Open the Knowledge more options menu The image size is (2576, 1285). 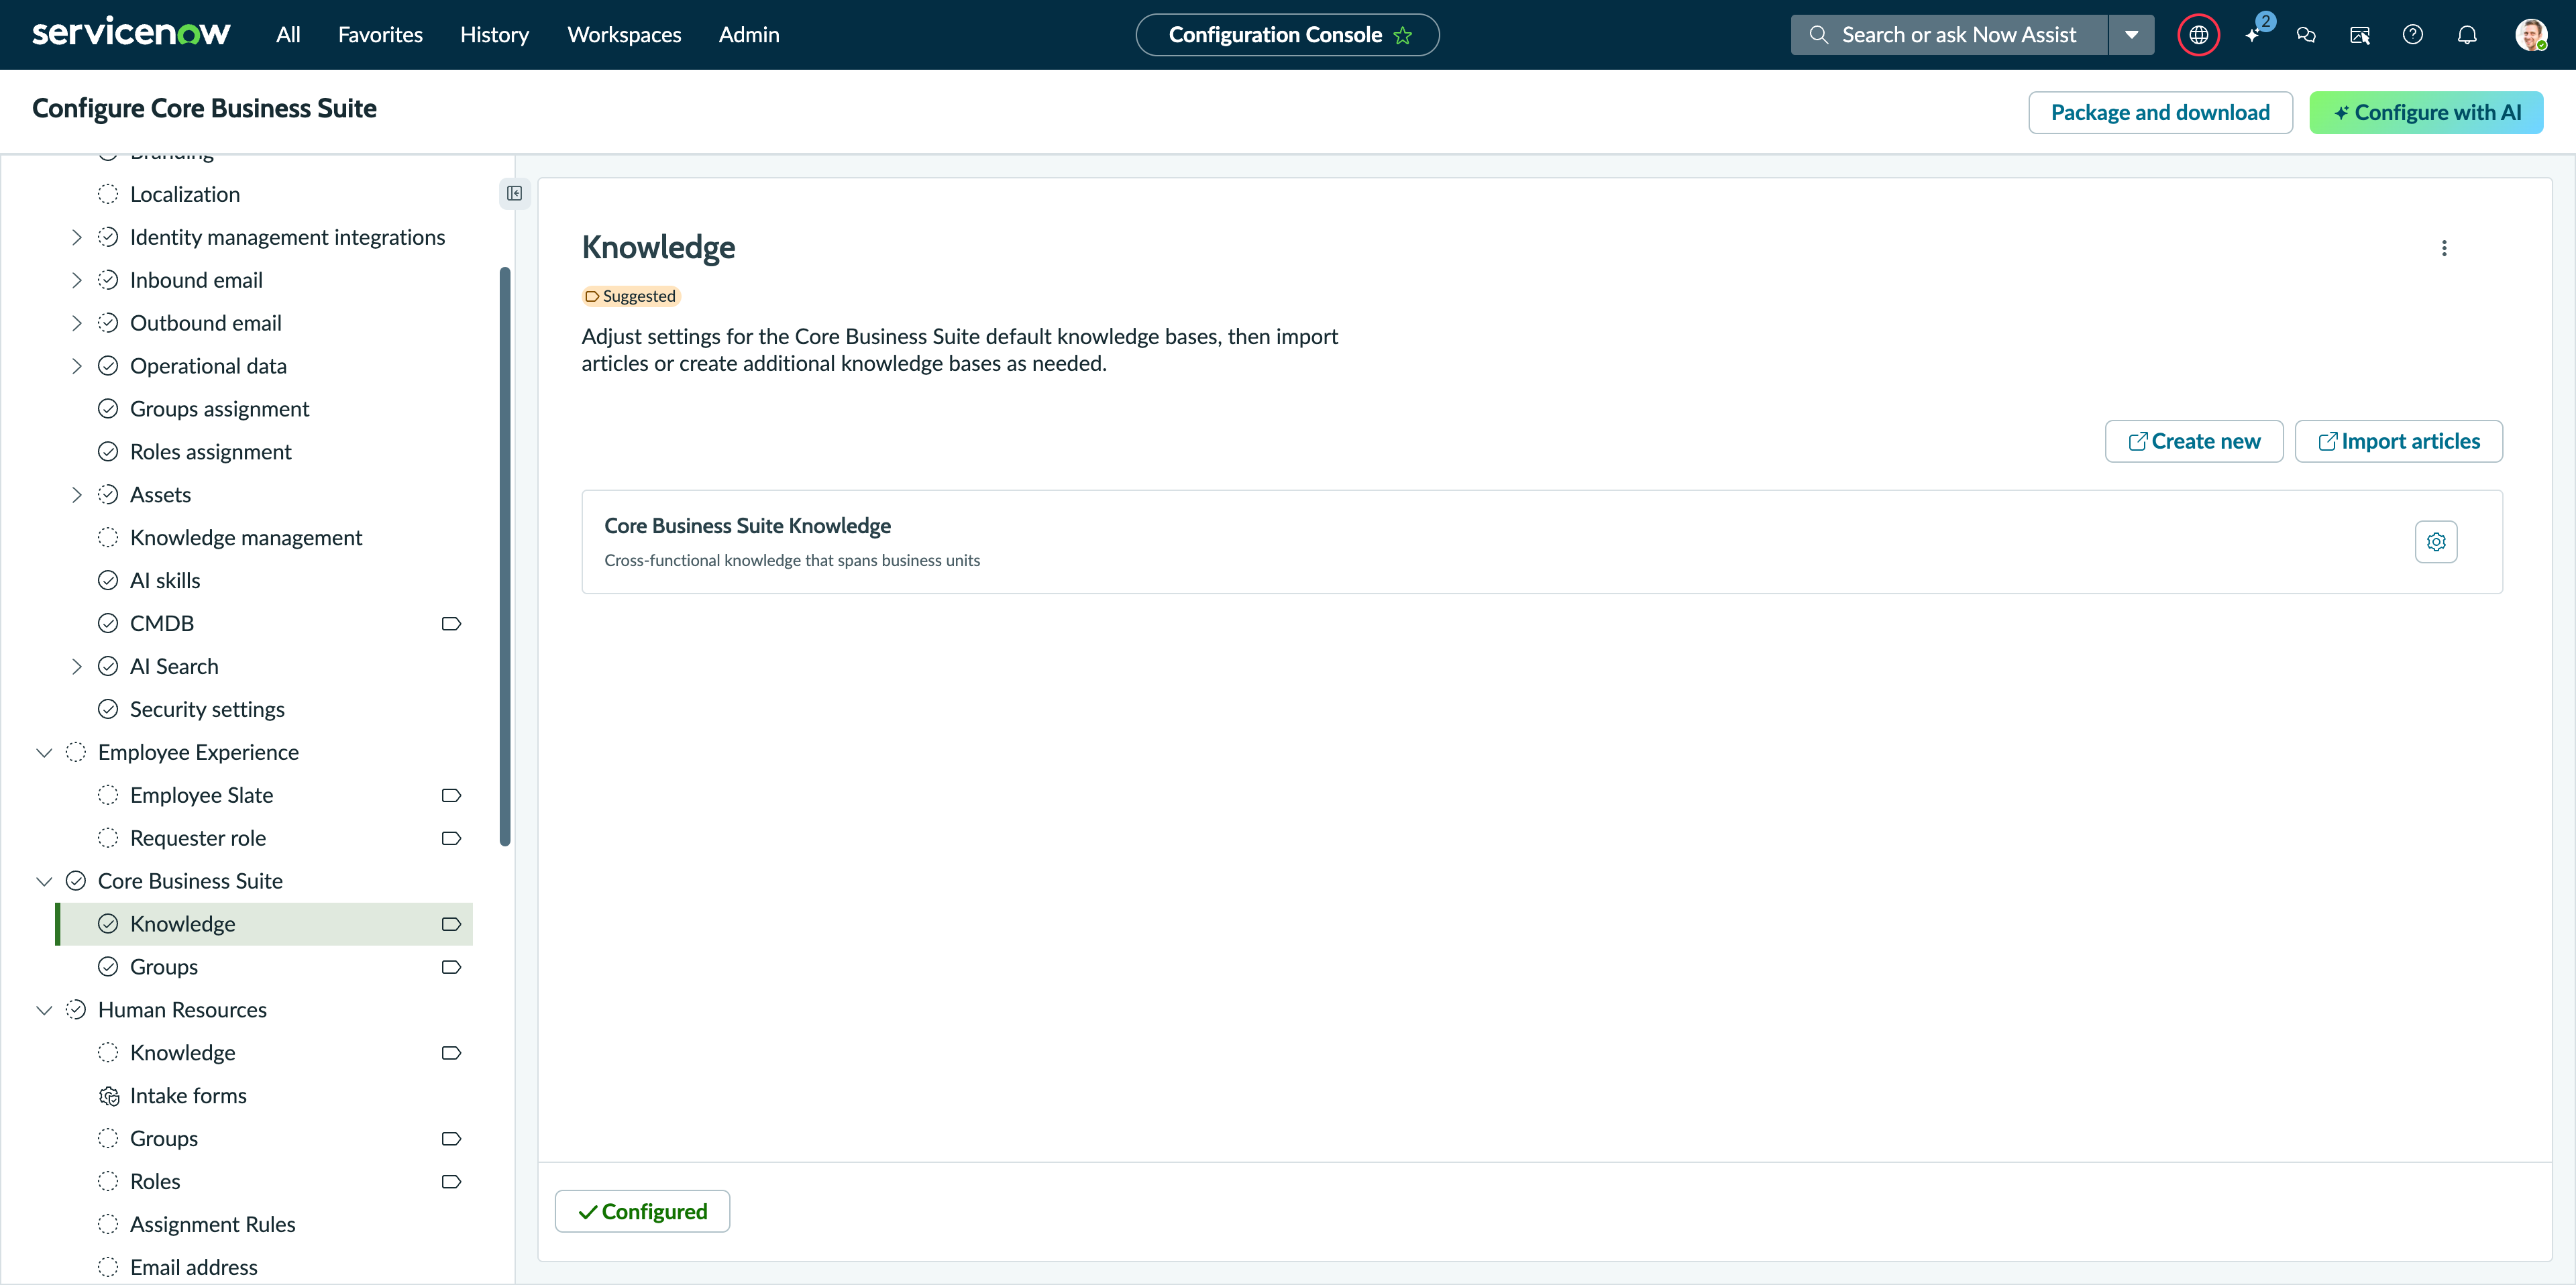2444,248
